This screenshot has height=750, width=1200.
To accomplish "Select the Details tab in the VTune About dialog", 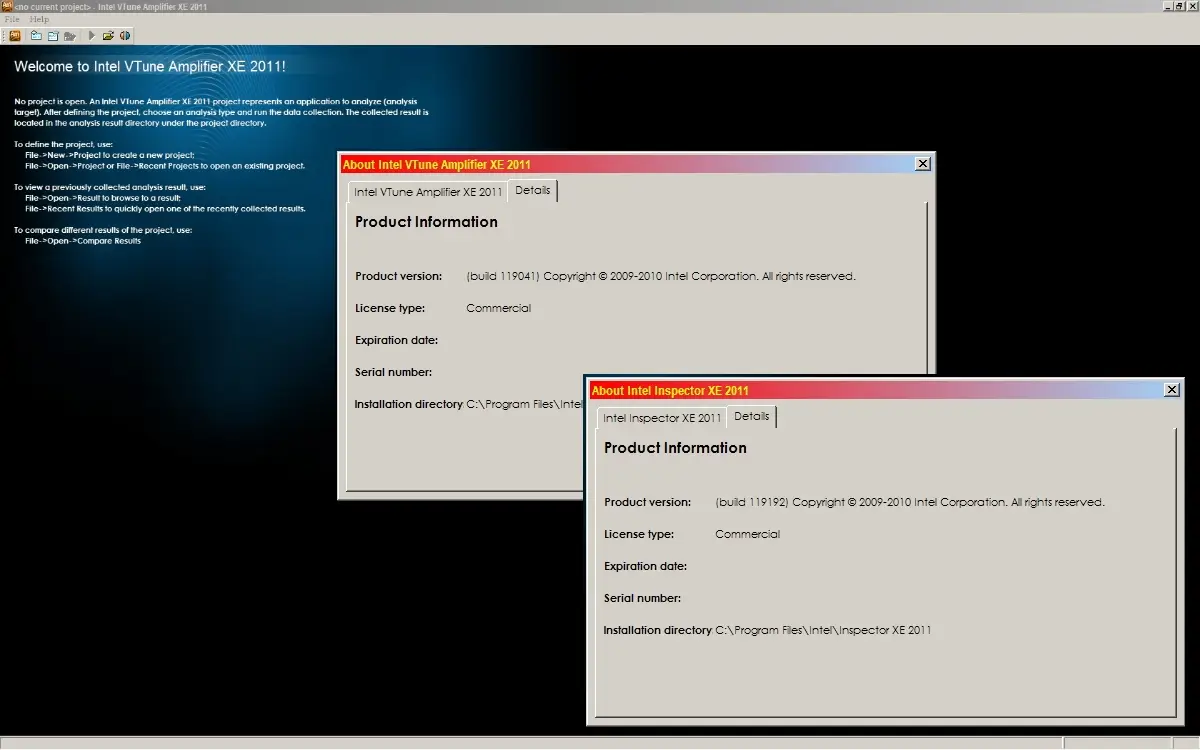I will [533, 190].
